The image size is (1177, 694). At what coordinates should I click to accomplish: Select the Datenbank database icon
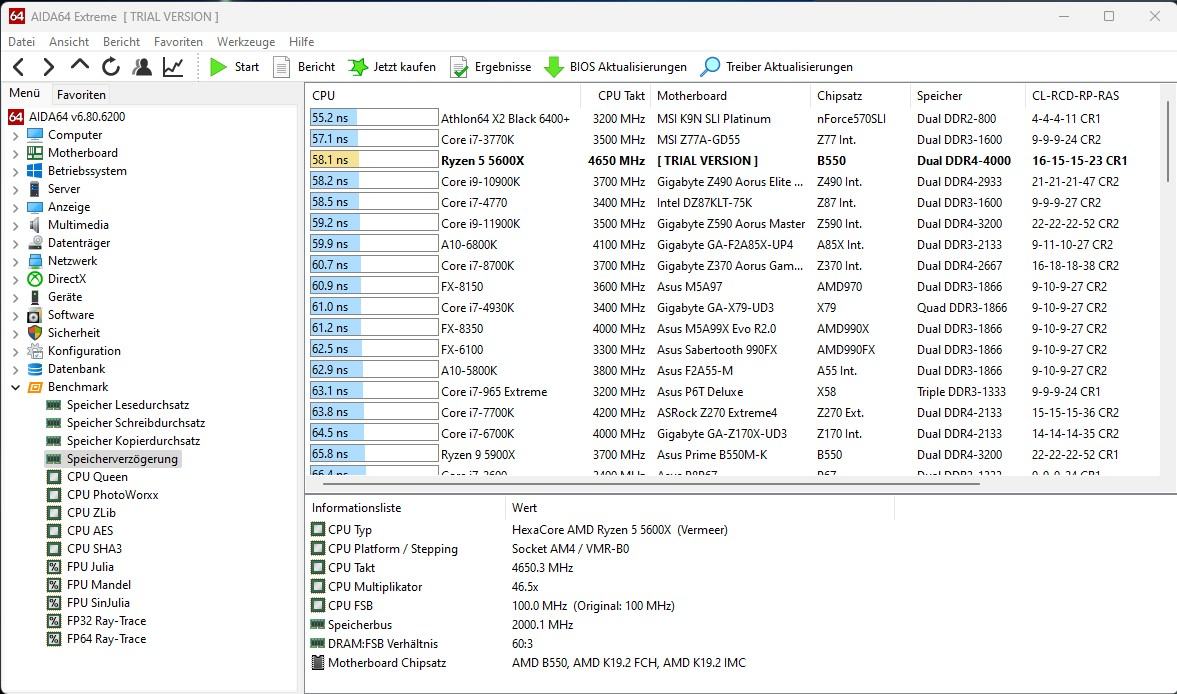click(35, 369)
